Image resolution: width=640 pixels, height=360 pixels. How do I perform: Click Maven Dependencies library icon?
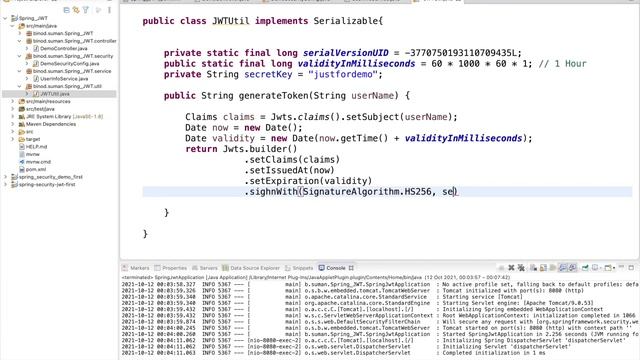click(22, 124)
